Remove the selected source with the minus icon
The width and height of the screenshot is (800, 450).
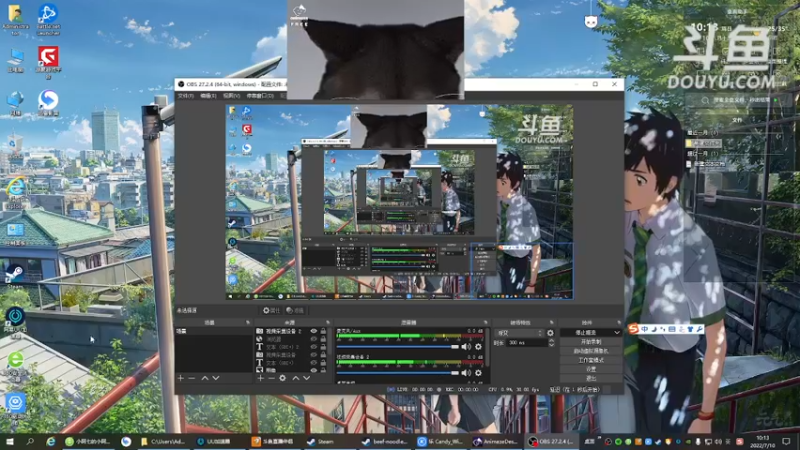(x=271, y=378)
